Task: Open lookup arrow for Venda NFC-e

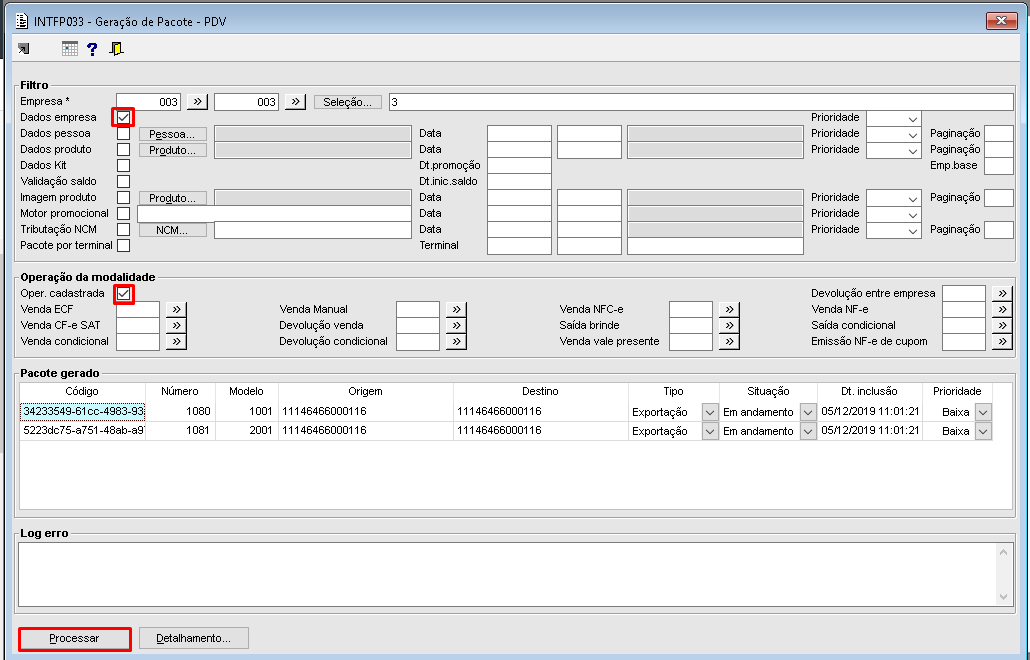Action: click(729, 309)
